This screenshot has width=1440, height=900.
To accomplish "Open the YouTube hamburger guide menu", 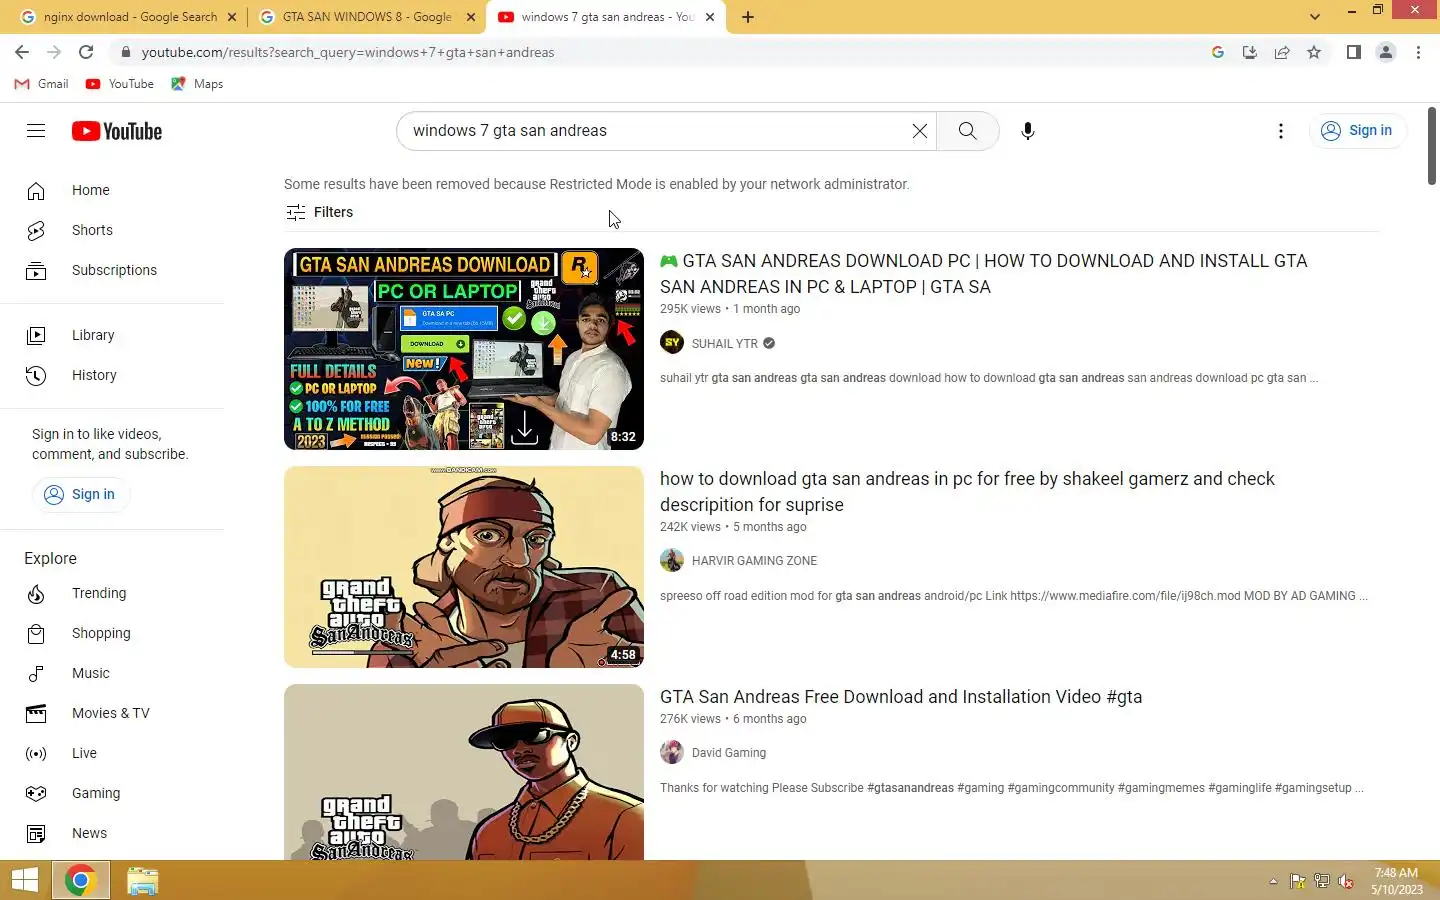I will (36, 131).
